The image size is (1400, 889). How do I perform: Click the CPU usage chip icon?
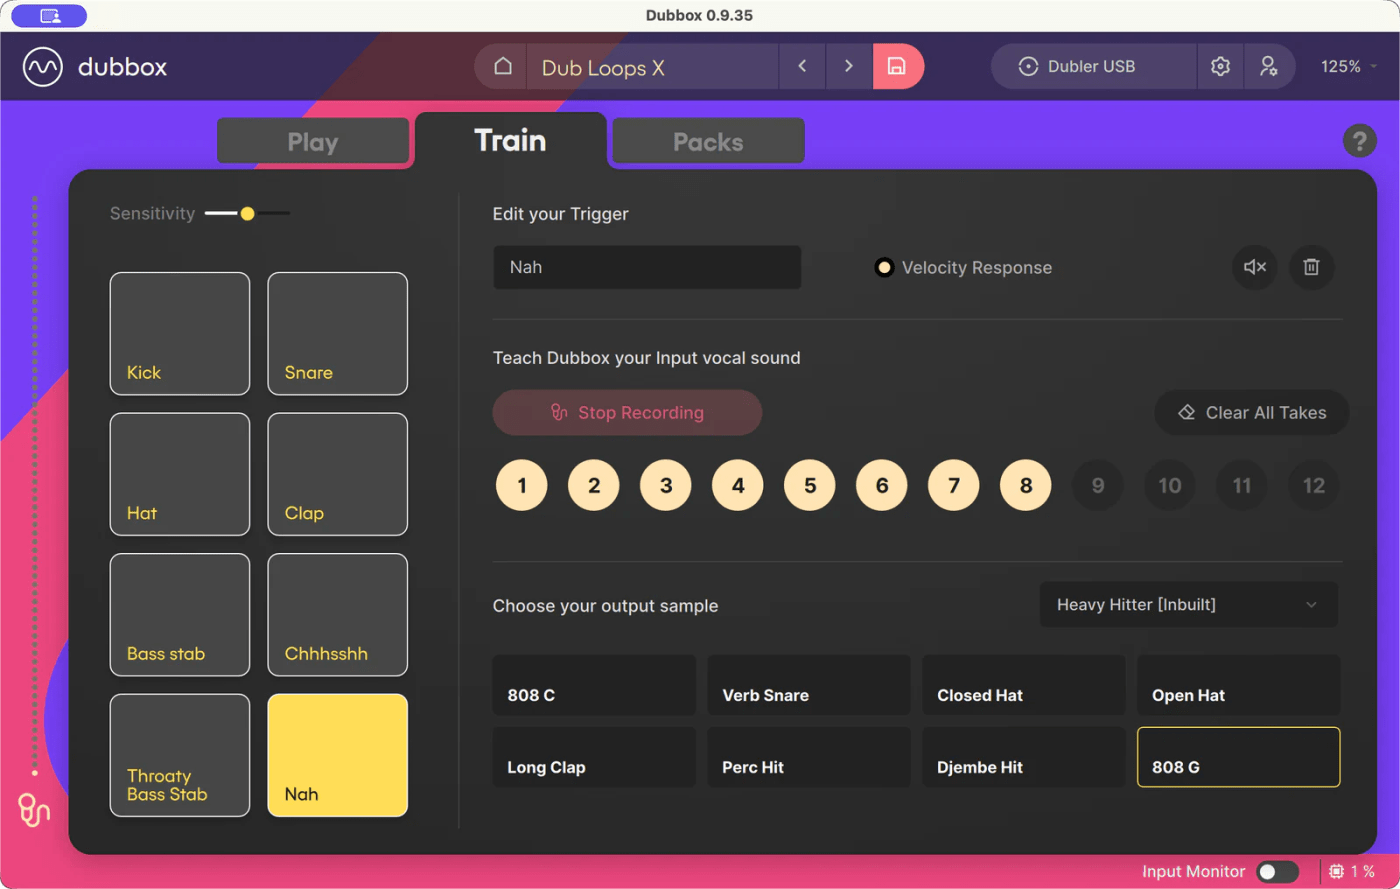tap(1337, 872)
